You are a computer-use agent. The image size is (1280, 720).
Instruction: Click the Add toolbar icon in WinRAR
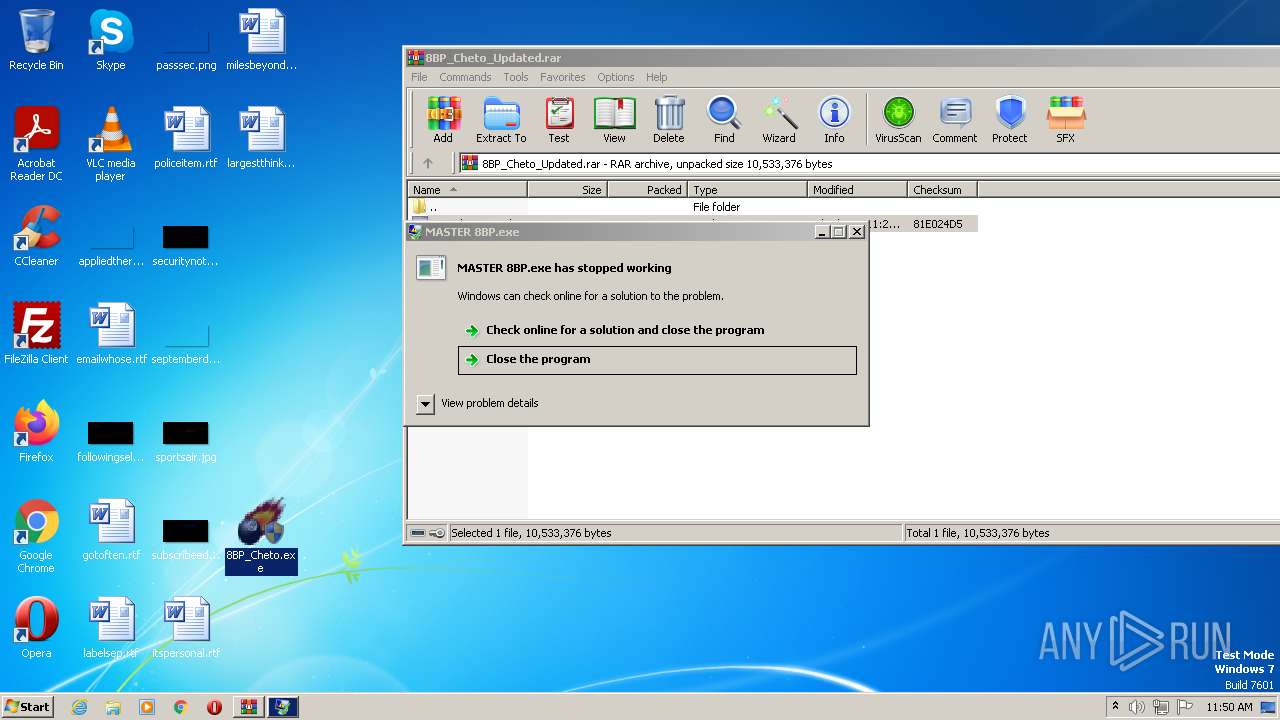[x=443, y=120]
